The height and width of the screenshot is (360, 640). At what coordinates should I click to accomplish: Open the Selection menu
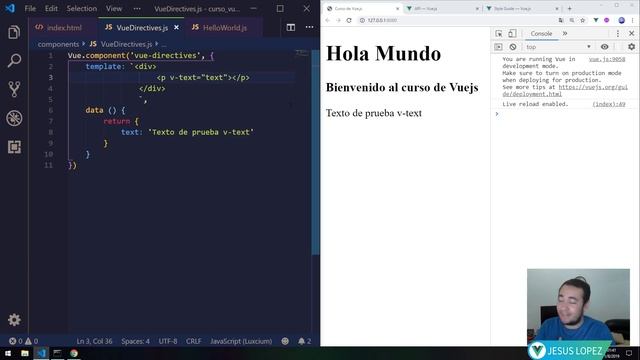(x=82, y=8)
